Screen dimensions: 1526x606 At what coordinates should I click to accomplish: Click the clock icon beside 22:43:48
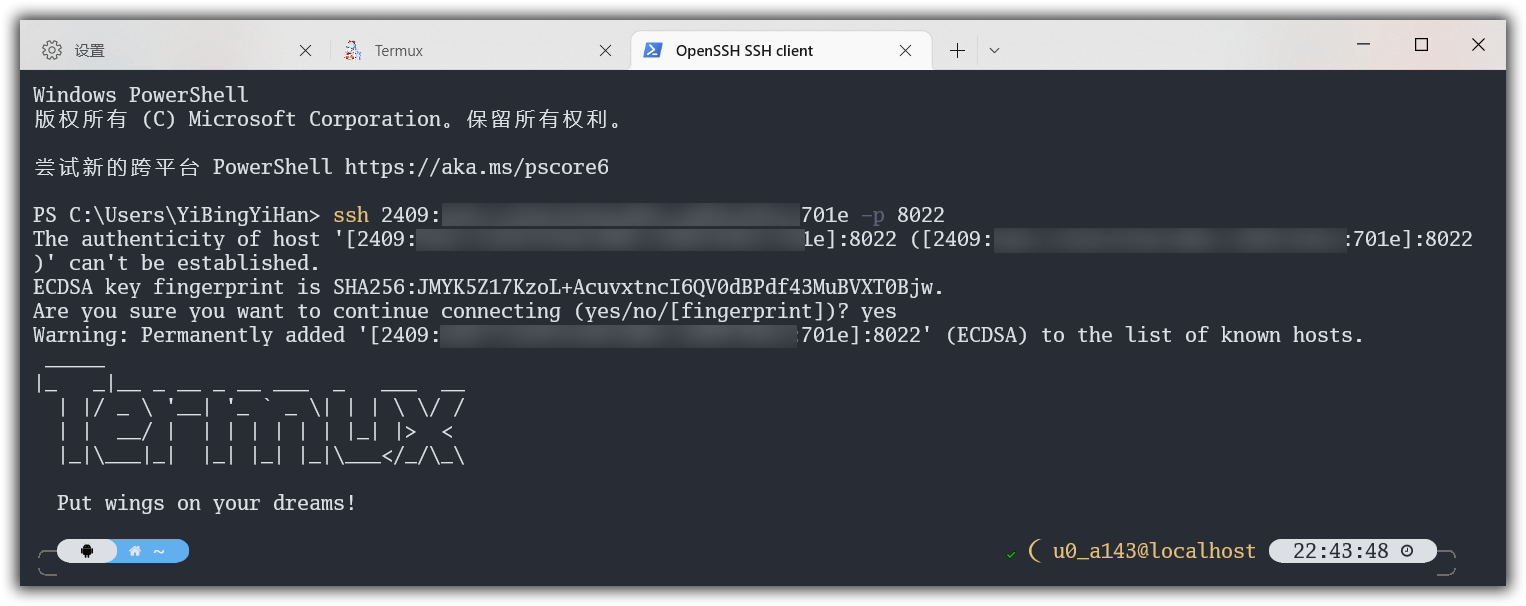click(x=1407, y=551)
